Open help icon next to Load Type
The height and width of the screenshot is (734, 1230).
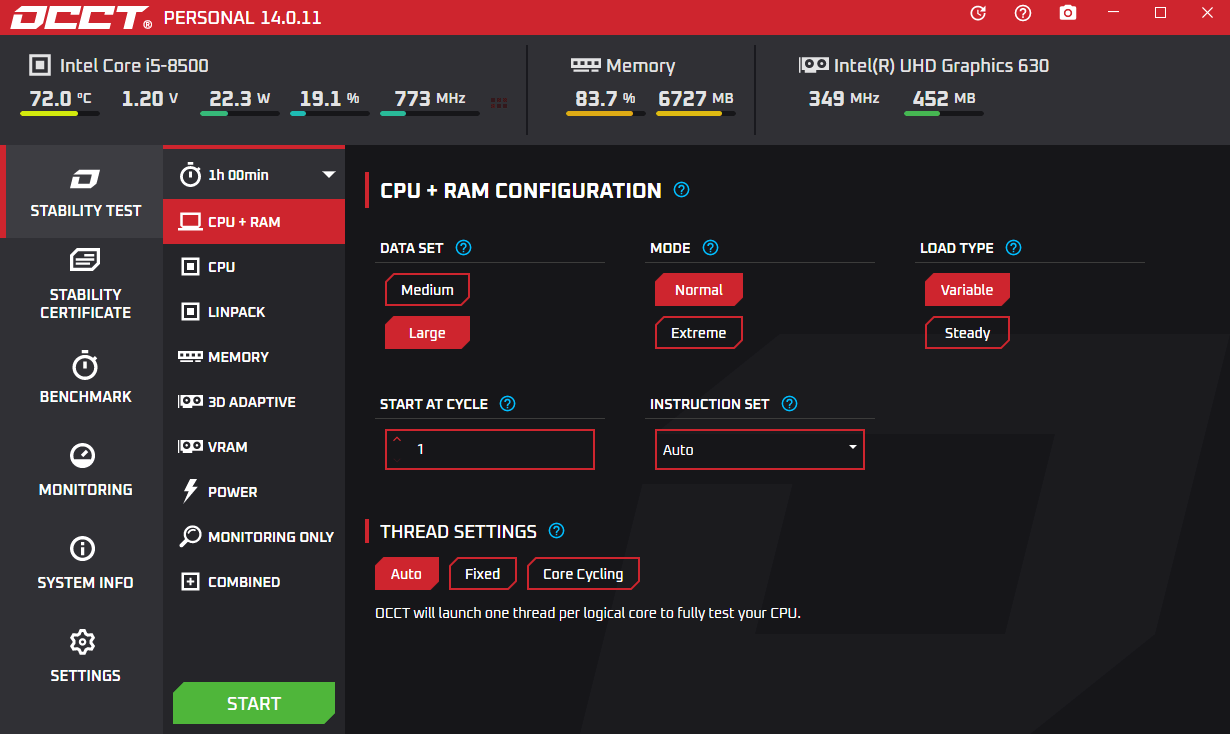1013,248
